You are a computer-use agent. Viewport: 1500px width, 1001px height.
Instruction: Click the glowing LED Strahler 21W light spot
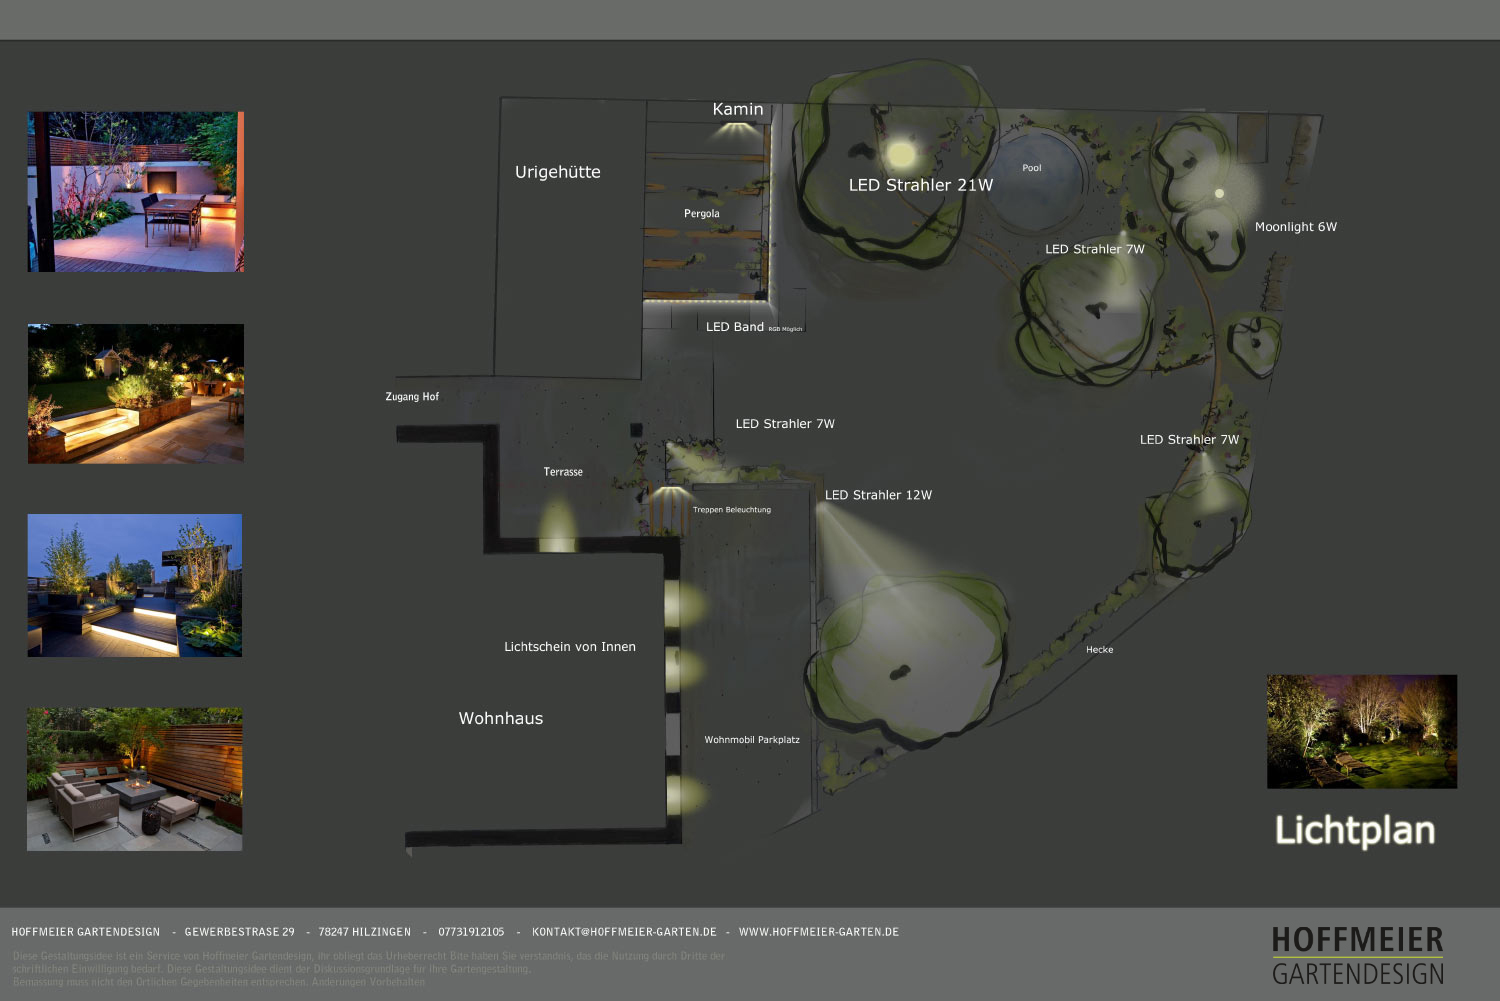pyautogui.click(x=901, y=154)
